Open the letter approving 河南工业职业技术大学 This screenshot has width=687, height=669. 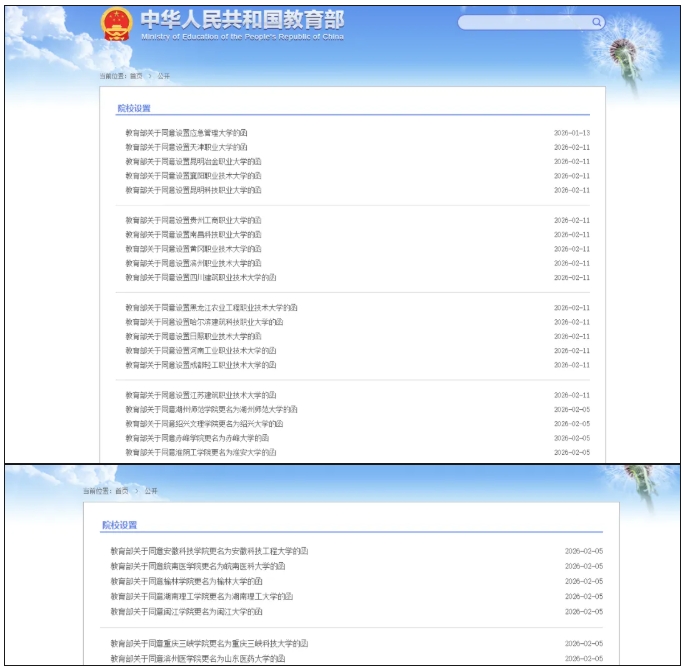point(201,351)
